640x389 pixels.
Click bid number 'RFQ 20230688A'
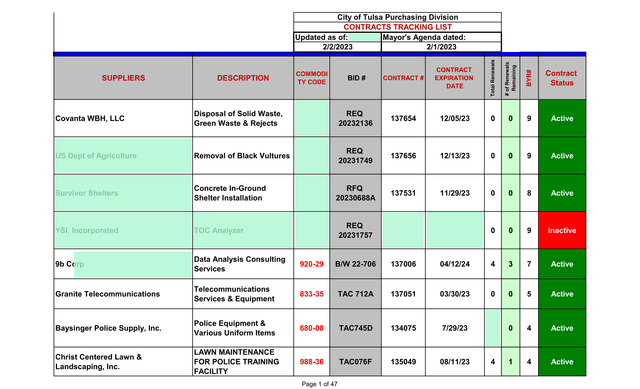coord(355,193)
